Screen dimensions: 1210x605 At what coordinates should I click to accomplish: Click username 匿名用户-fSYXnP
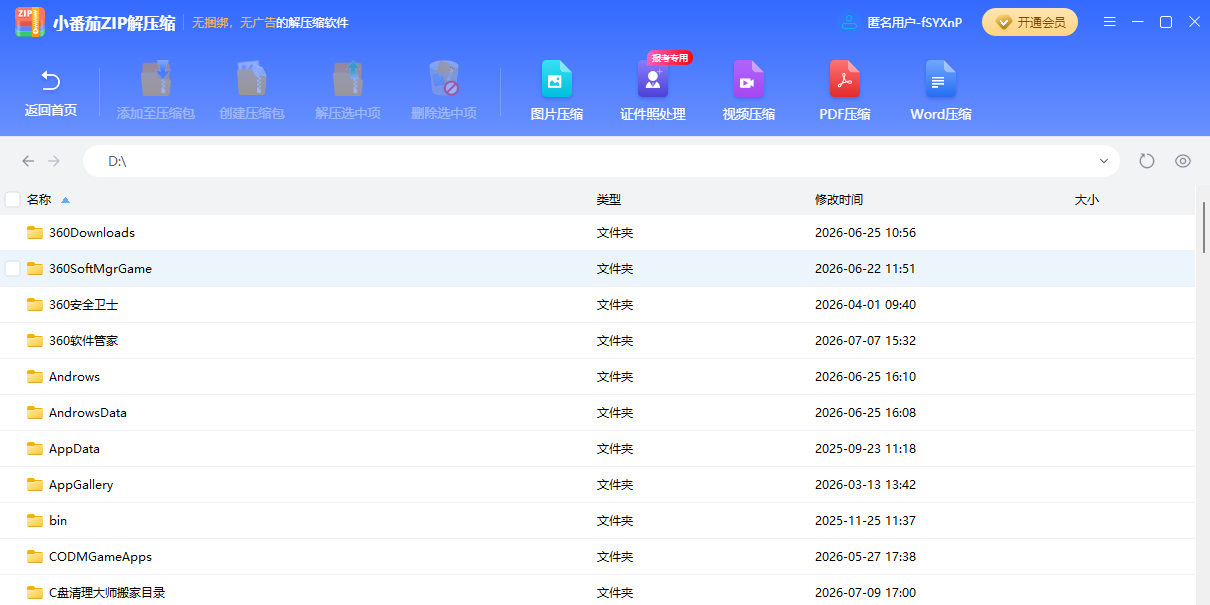[x=914, y=22]
